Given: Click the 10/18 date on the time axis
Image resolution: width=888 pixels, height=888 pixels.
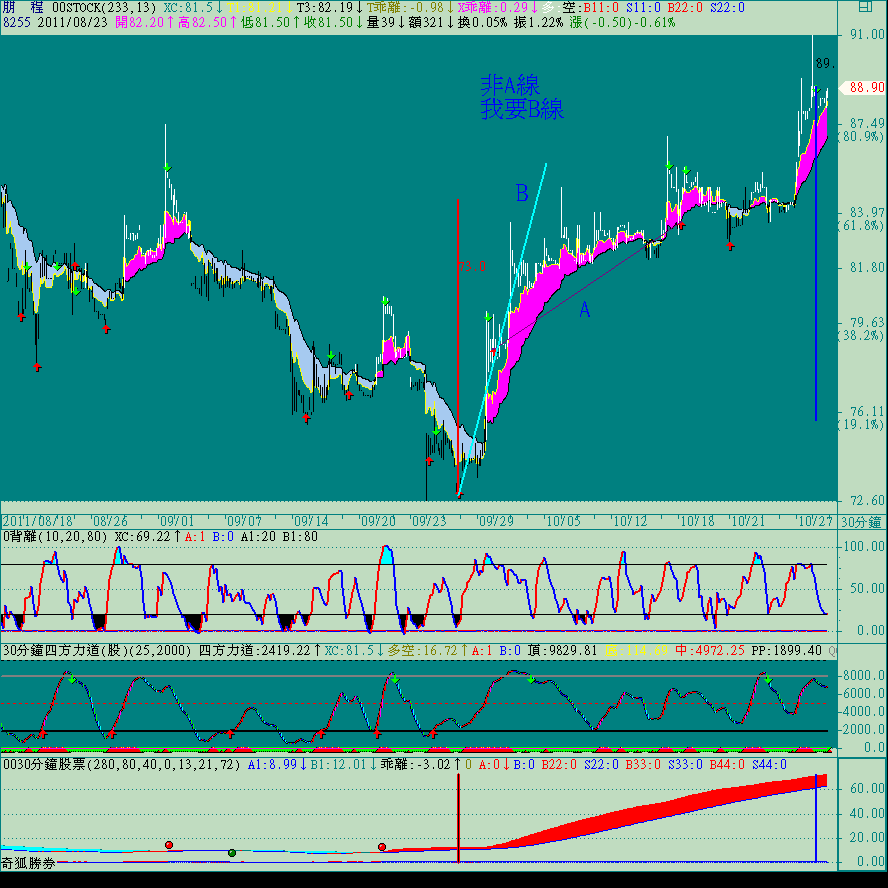Looking at the screenshot, I should click(x=697, y=521).
